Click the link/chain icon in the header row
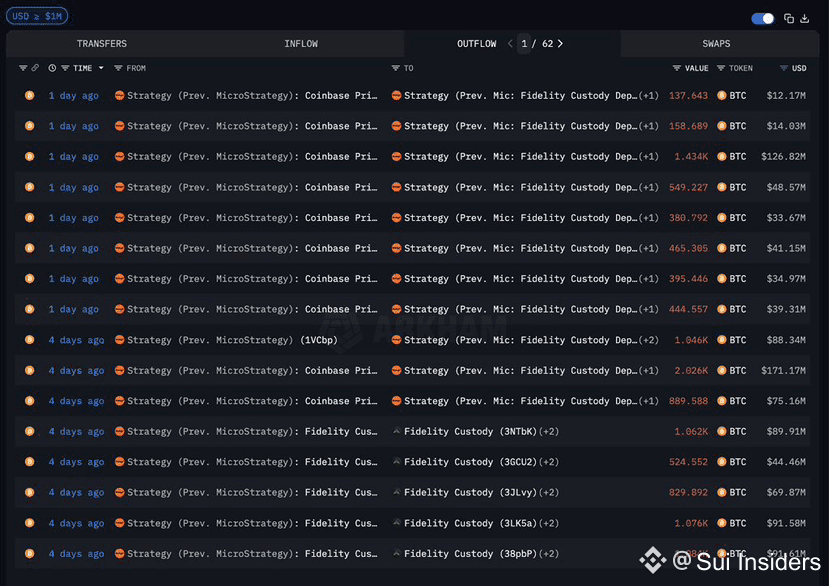This screenshot has height=586, width=829. point(34,68)
